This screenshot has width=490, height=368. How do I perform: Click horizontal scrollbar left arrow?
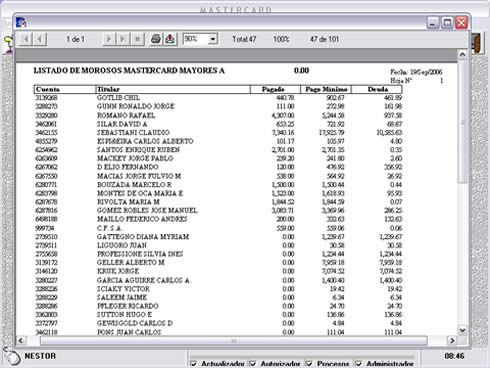[21, 340]
